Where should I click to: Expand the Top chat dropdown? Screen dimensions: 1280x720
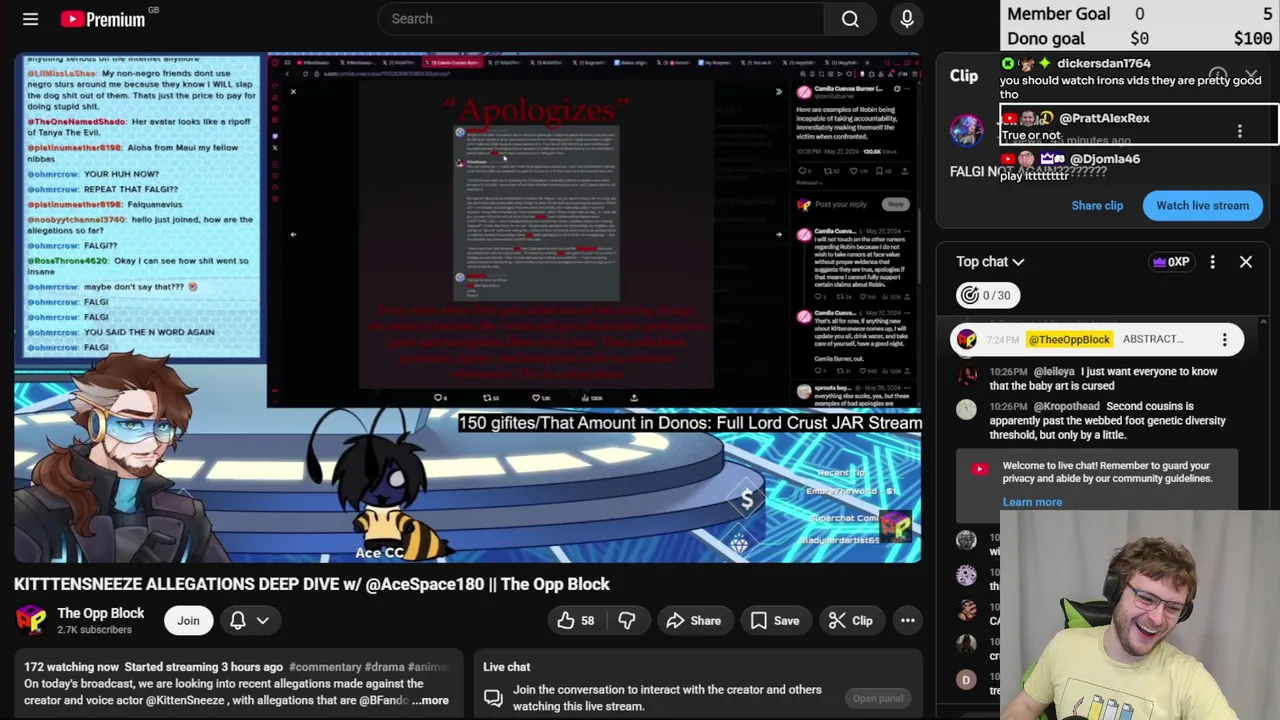point(990,262)
